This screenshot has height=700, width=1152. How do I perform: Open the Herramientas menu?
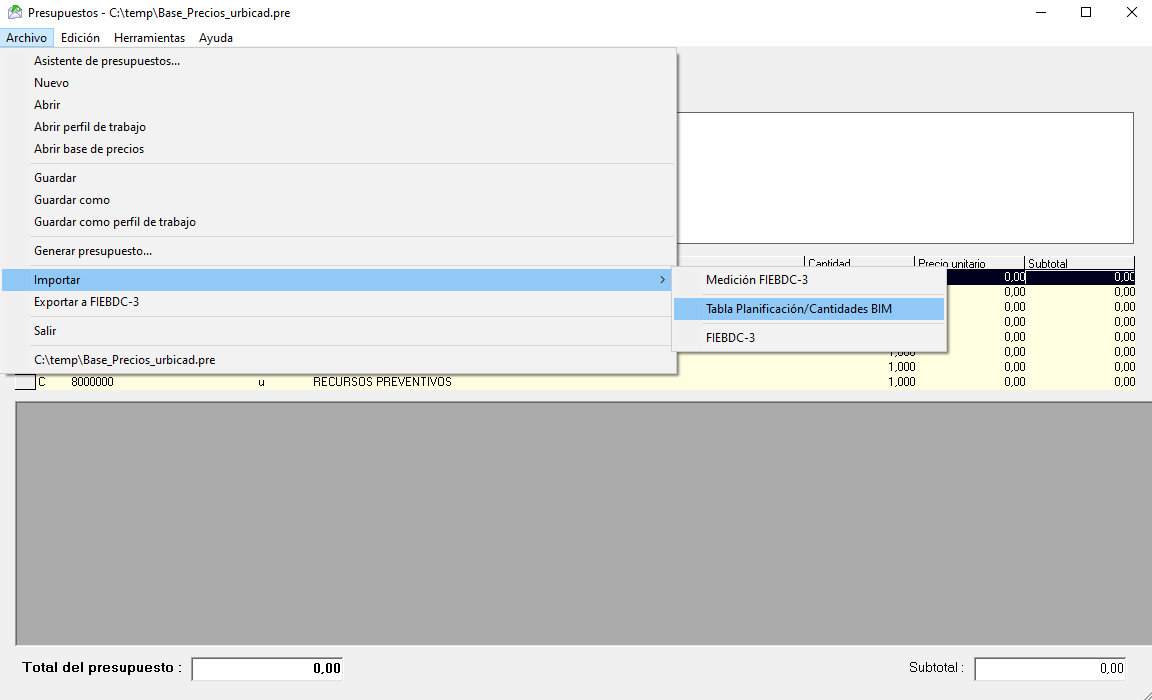coord(149,38)
